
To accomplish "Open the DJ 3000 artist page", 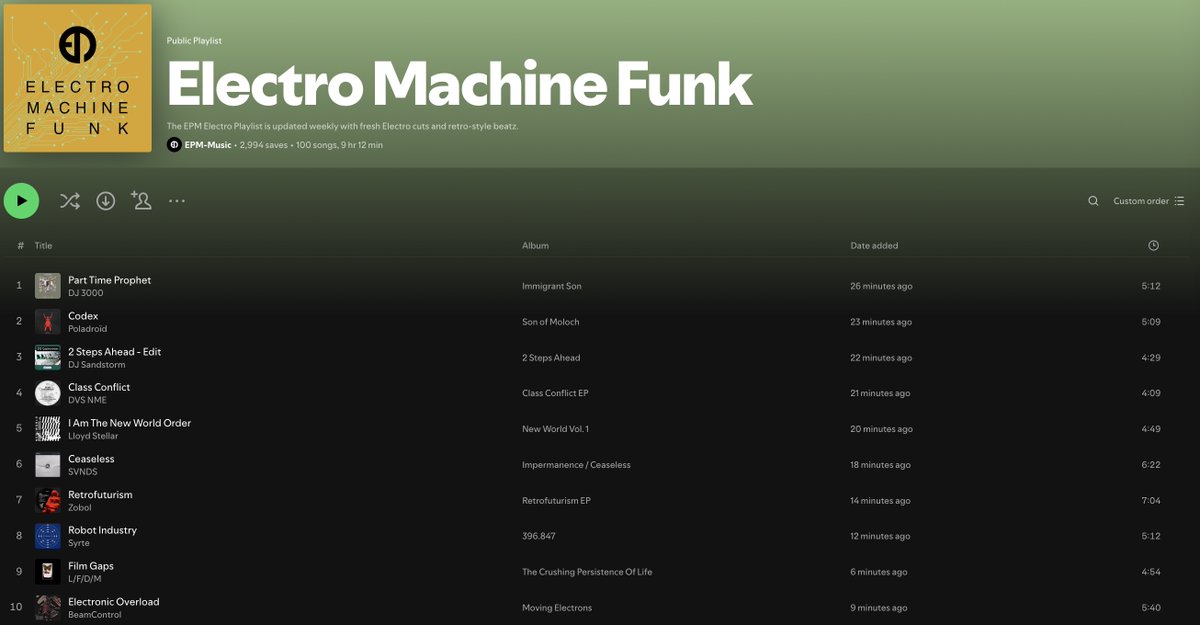I will coord(85,293).
